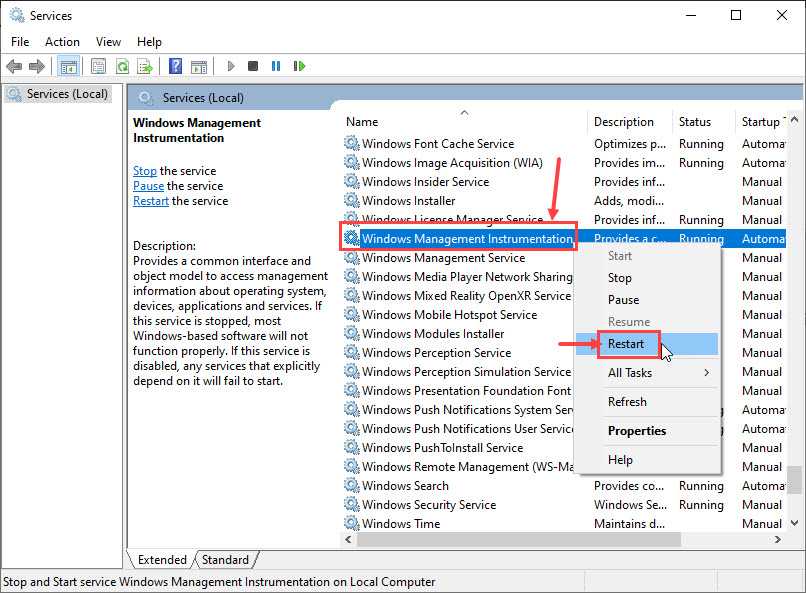Choose Pause in the context menu
The width and height of the screenshot is (806, 593).
tap(649, 300)
